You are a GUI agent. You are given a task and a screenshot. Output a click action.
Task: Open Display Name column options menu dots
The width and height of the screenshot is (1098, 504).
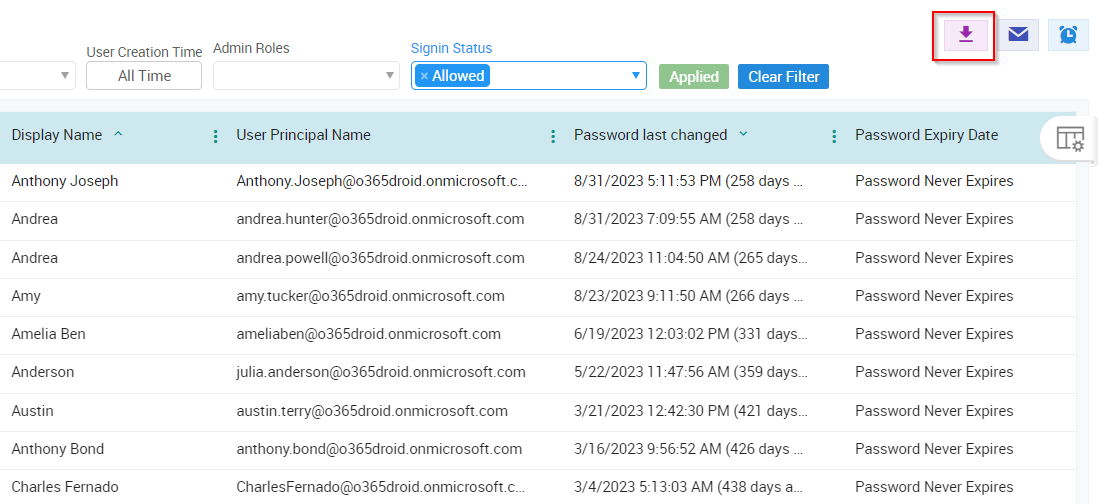[x=216, y=136]
